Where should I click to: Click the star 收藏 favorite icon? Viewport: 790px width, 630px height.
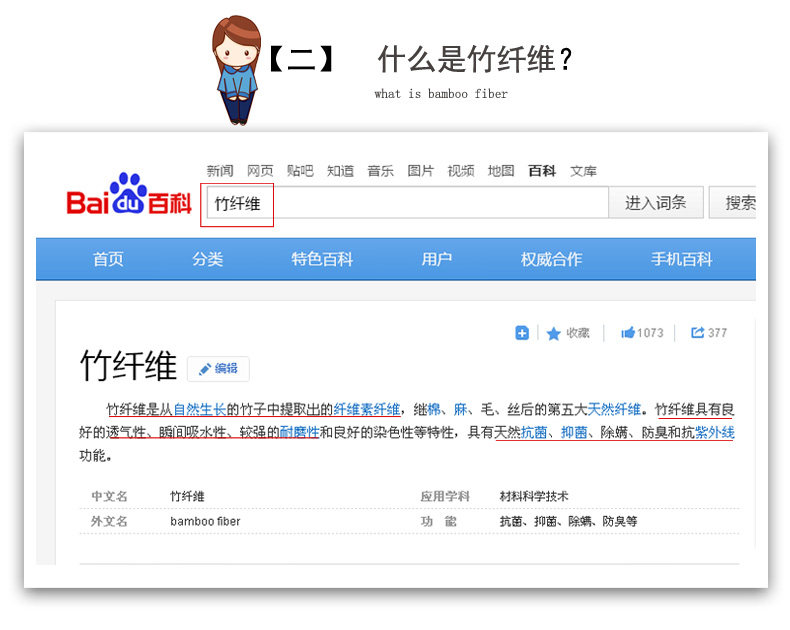point(554,334)
